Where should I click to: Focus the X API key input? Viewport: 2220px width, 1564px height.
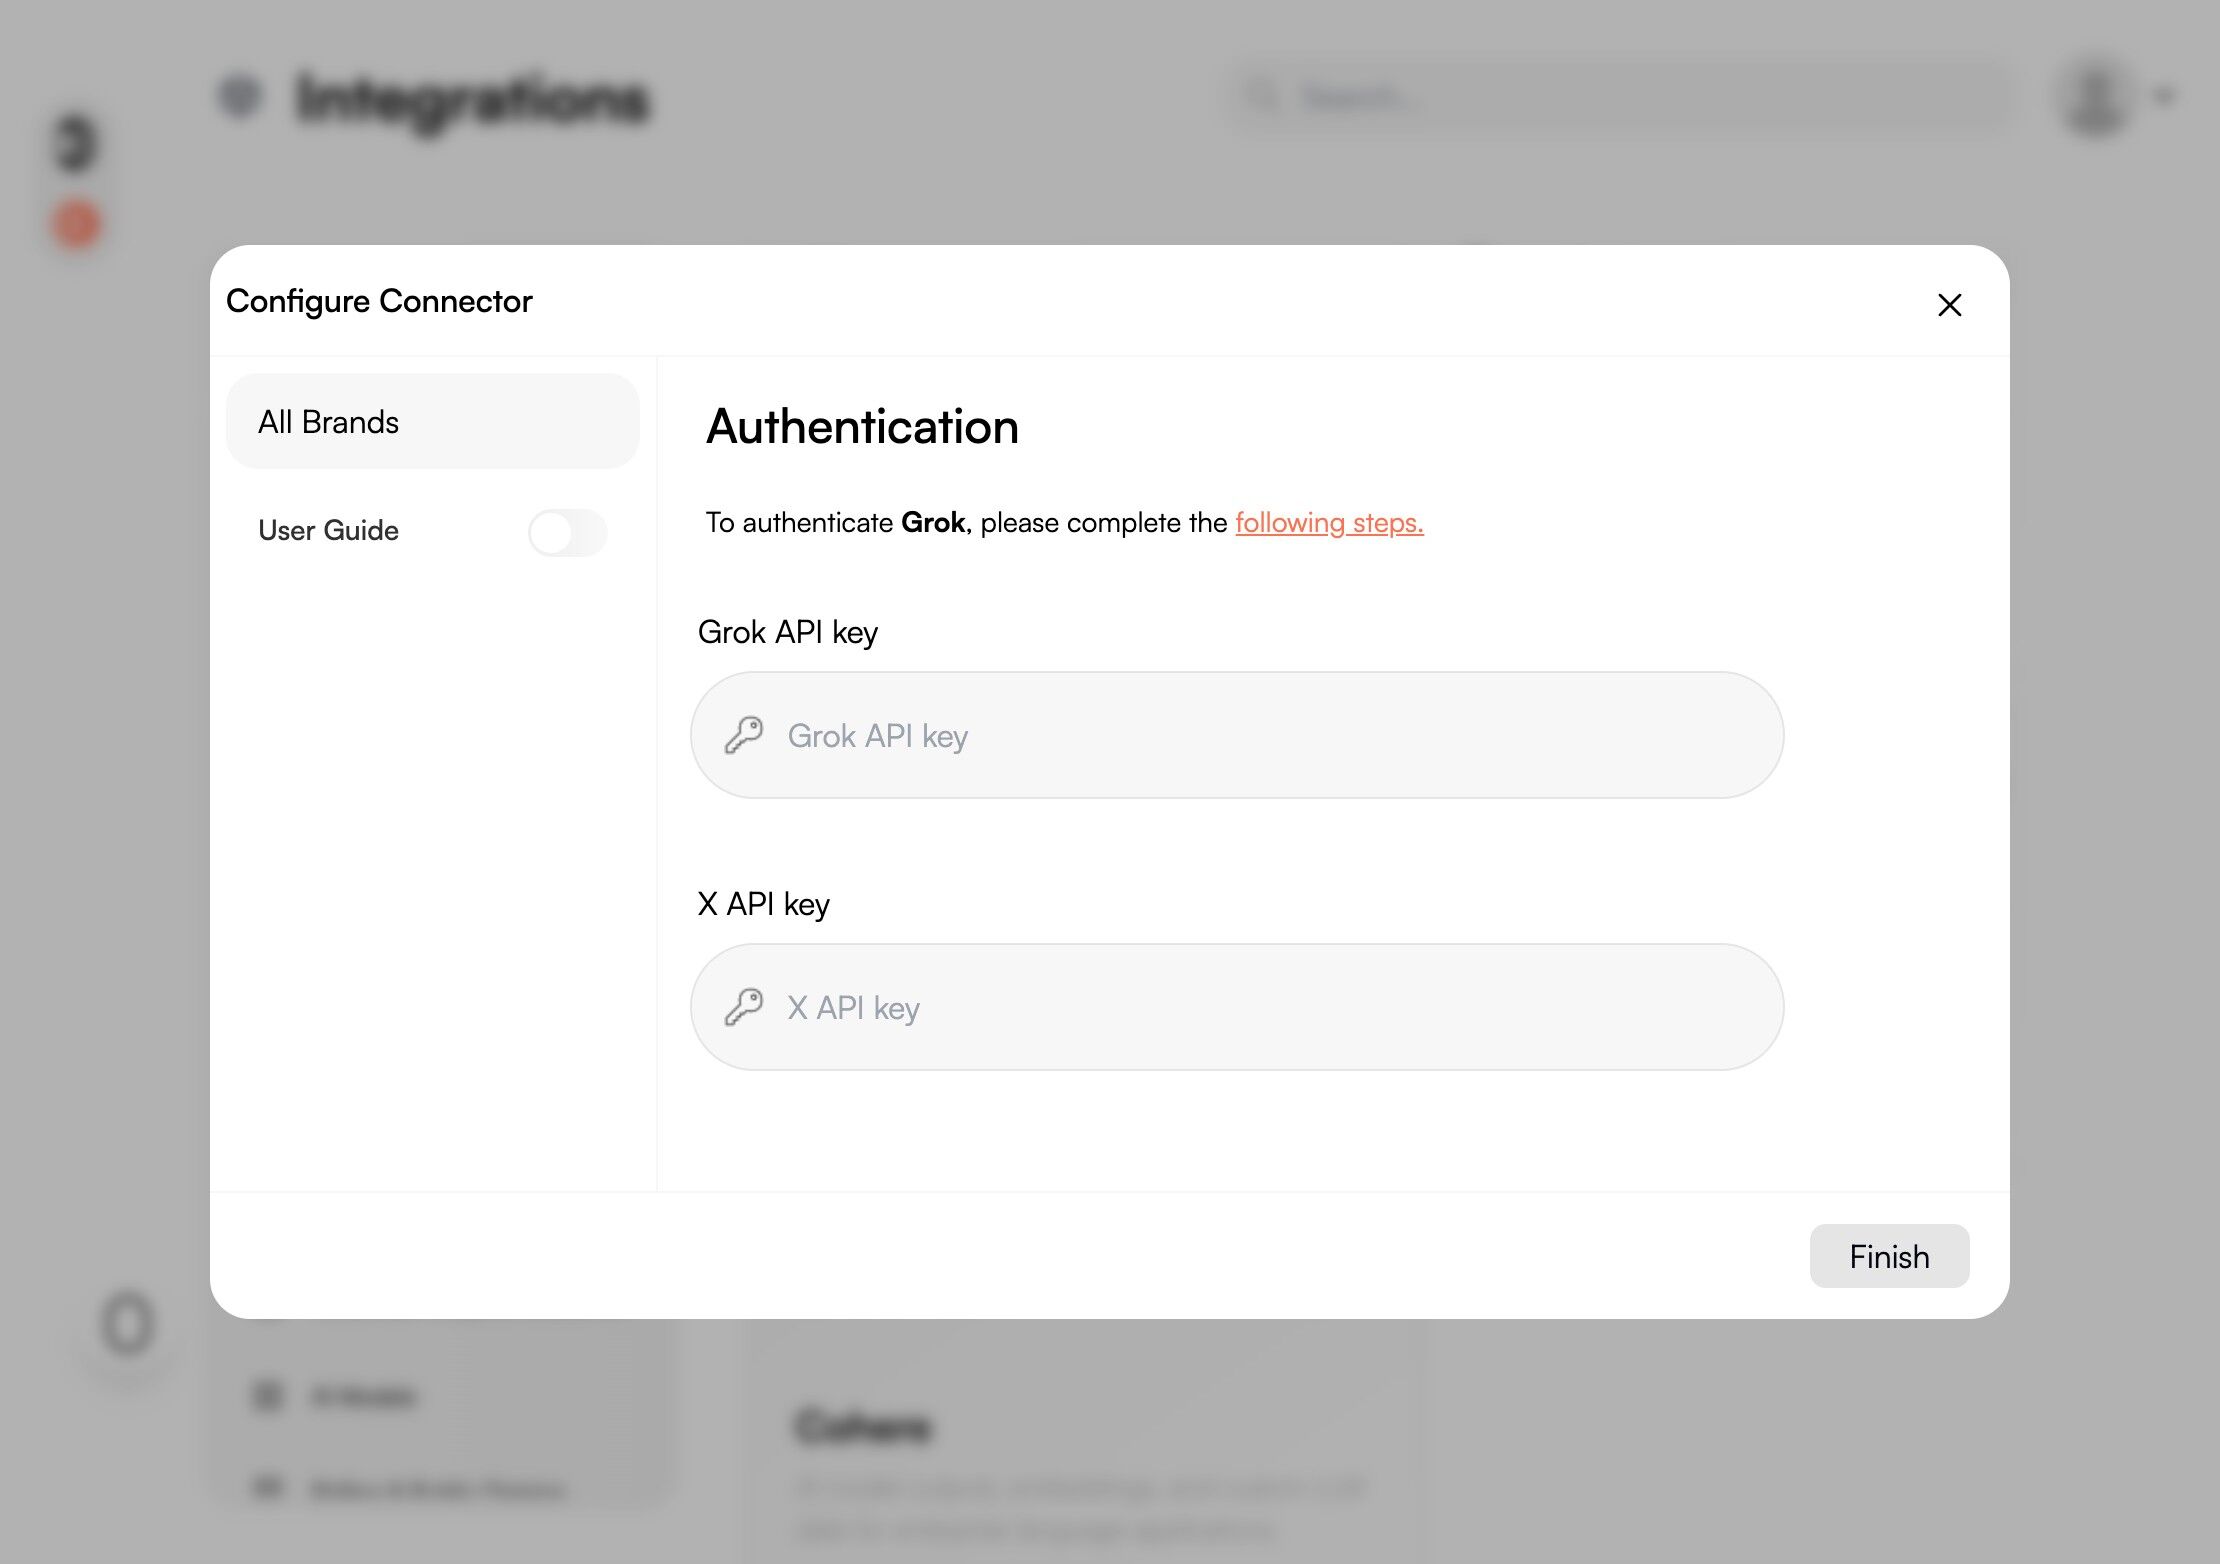coord(1236,1008)
